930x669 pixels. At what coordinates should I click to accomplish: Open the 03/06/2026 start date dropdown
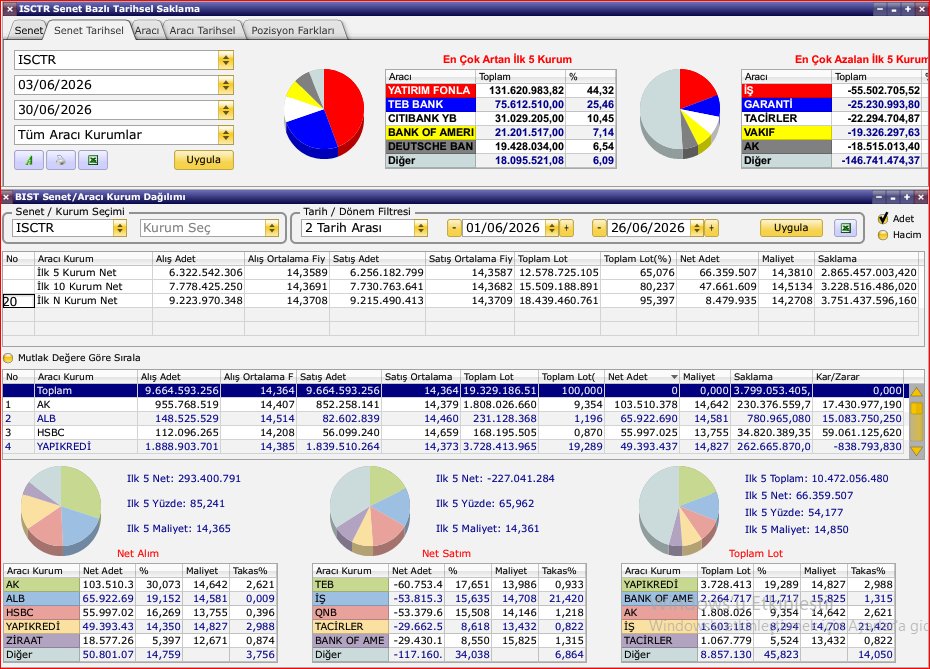225,85
